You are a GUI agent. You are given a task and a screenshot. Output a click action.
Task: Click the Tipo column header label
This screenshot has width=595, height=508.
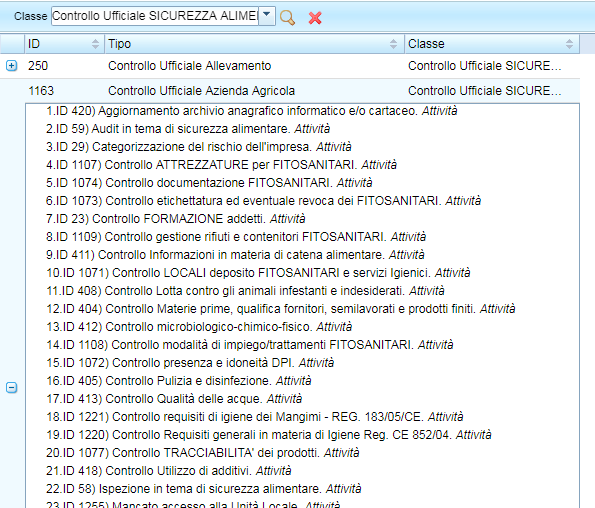[x=120, y=44]
